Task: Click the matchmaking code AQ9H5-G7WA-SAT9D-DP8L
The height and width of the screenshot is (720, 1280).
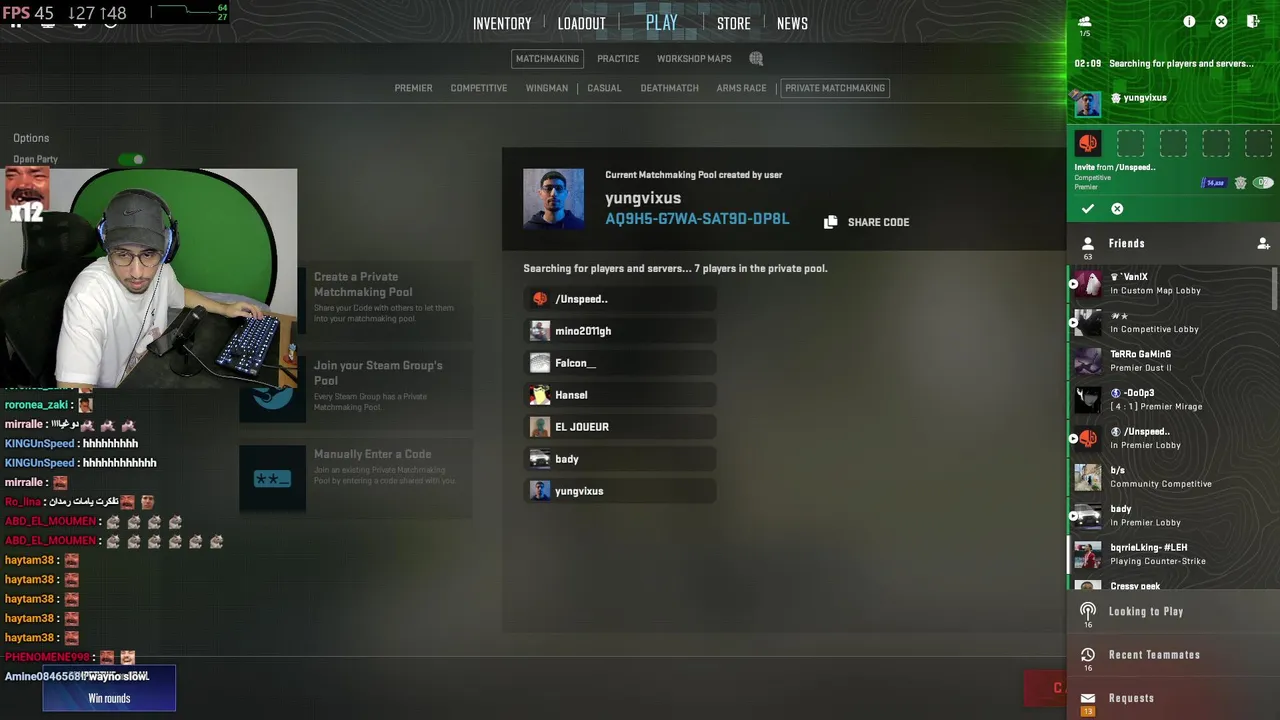Action: coord(697,219)
